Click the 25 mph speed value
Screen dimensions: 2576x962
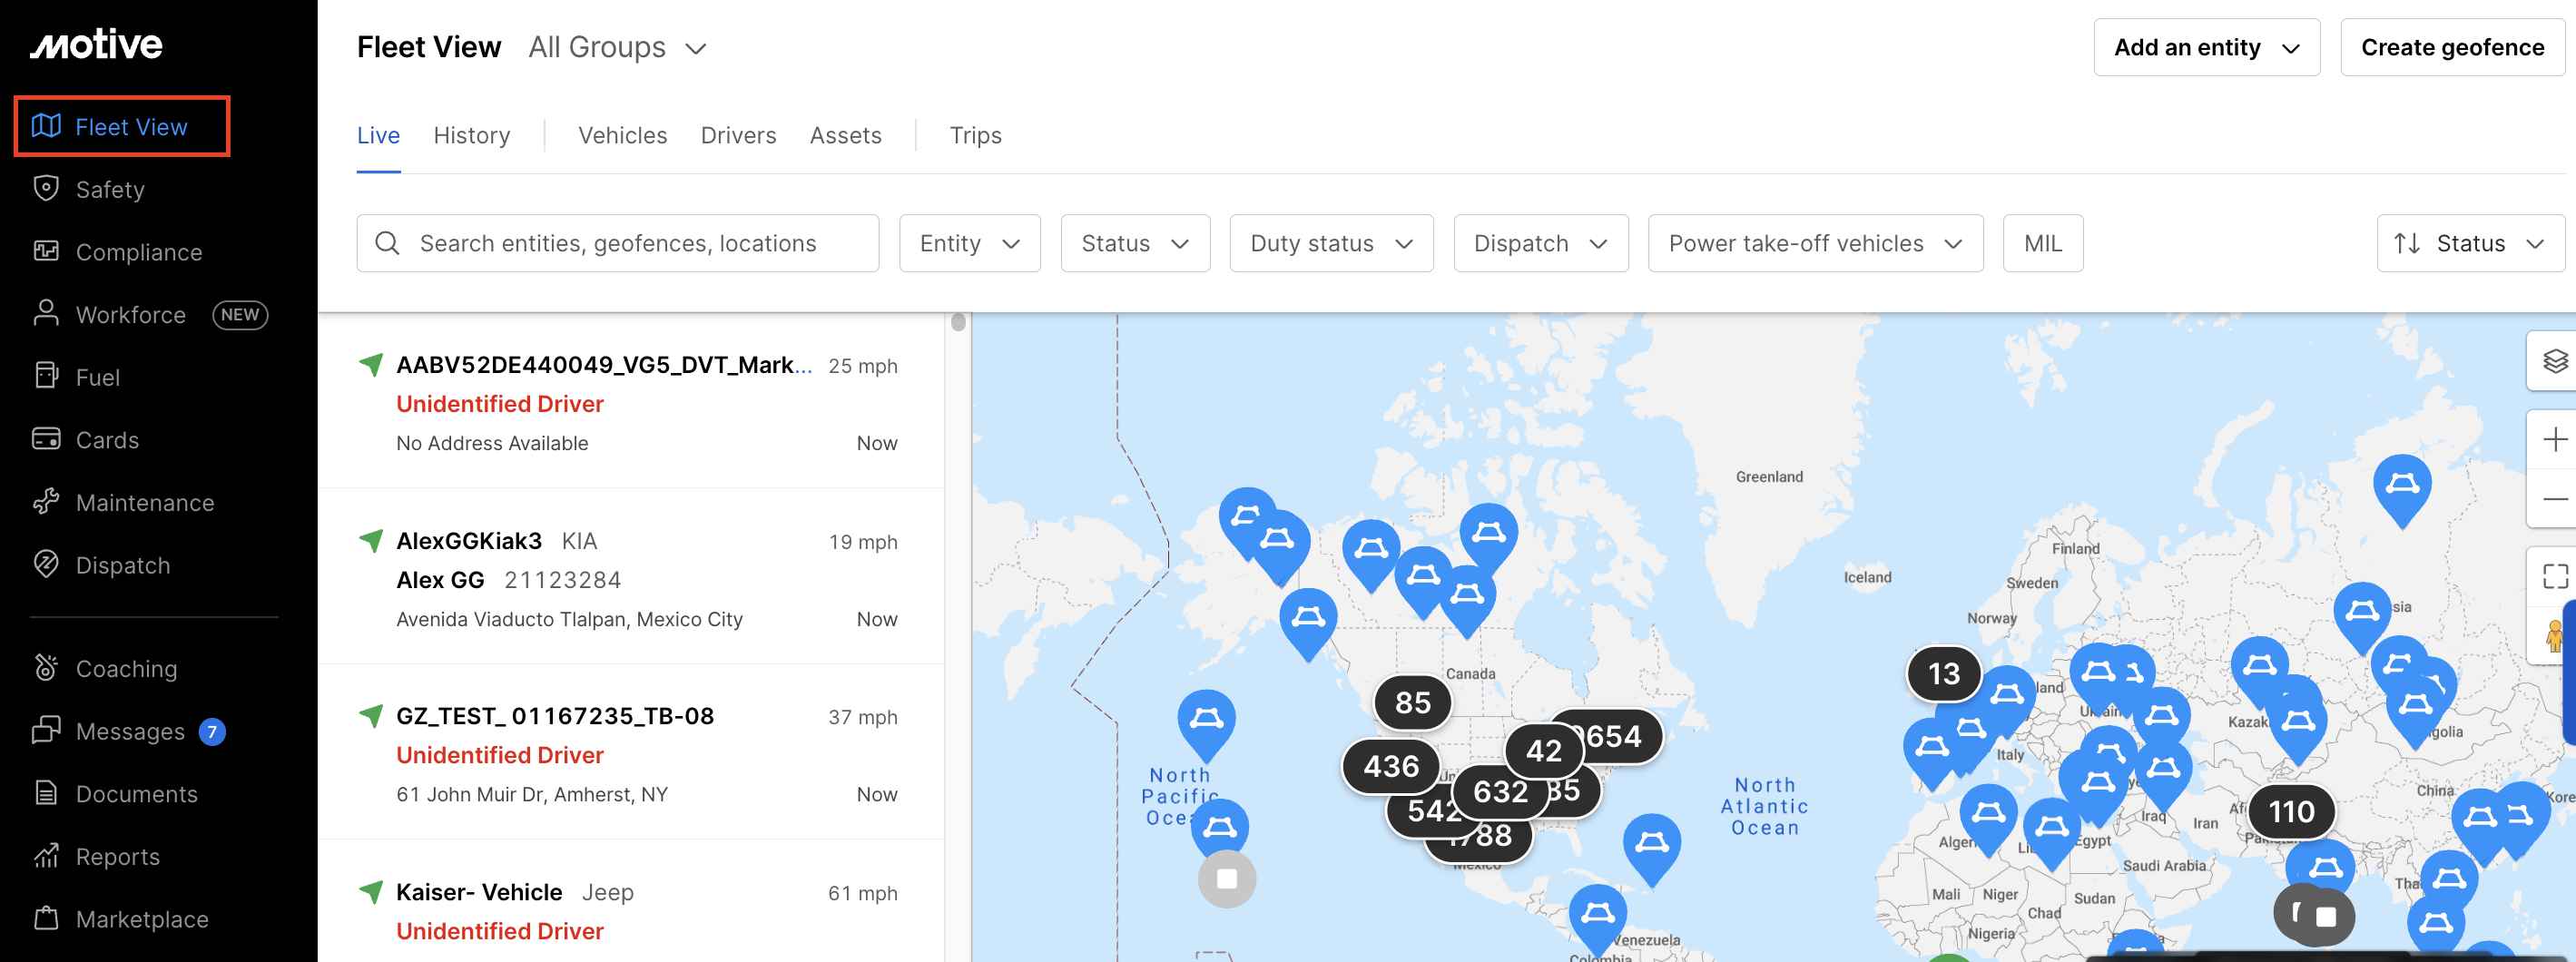point(862,366)
